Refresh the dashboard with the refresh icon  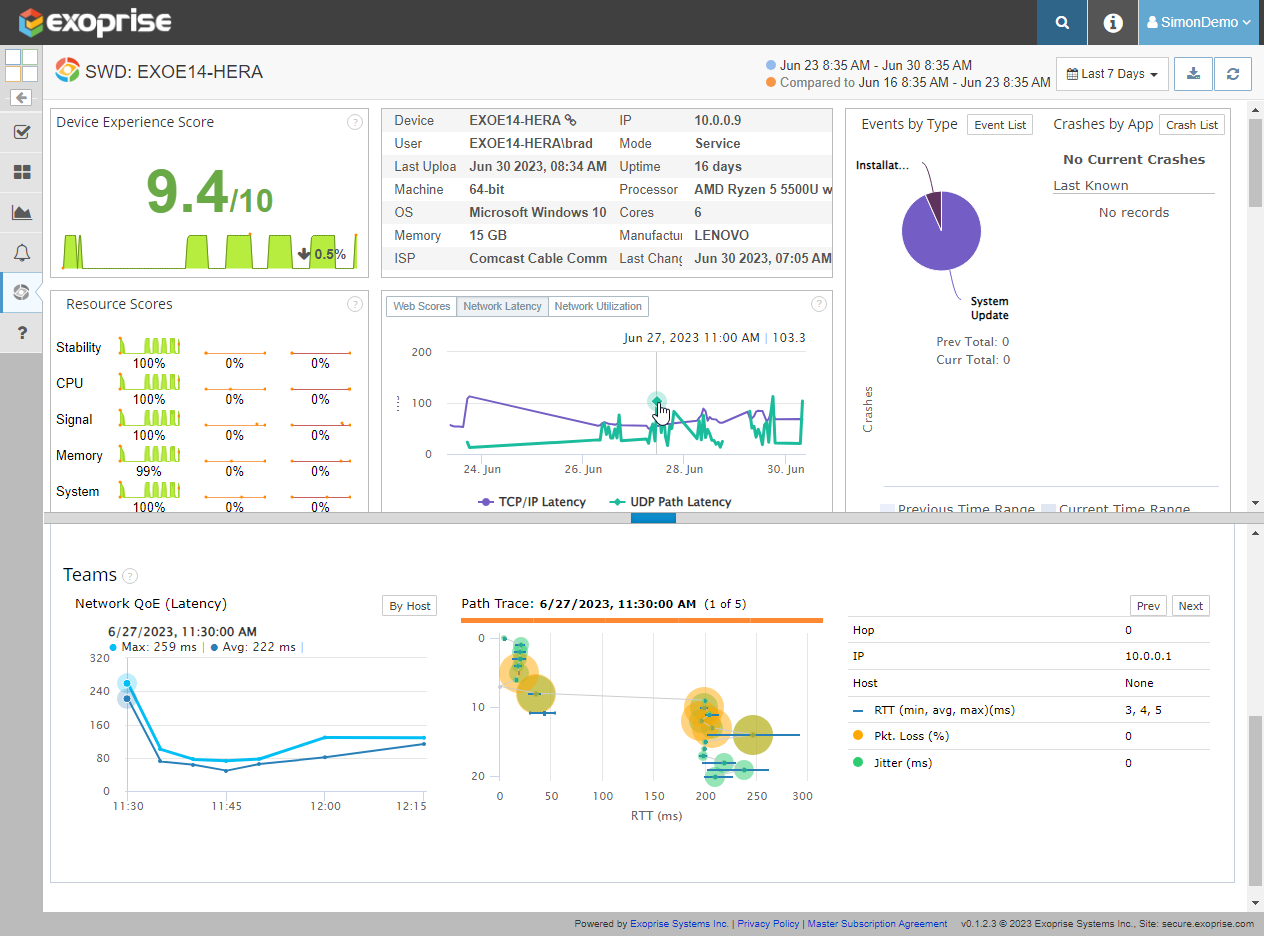(1233, 74)
